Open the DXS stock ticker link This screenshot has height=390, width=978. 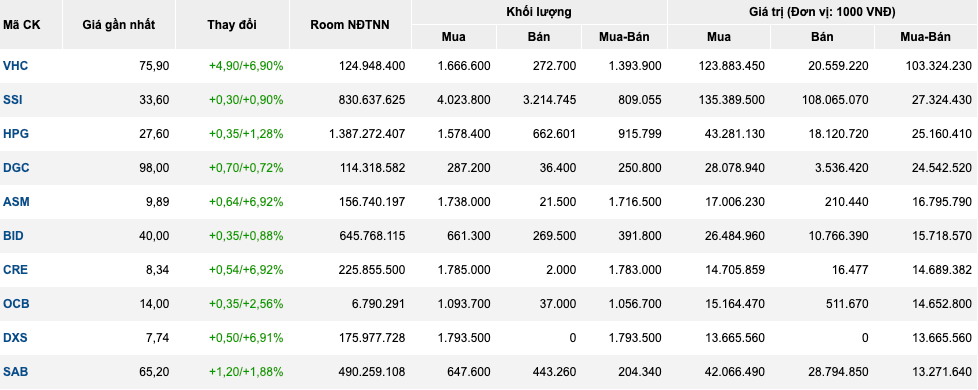point(16,338)
